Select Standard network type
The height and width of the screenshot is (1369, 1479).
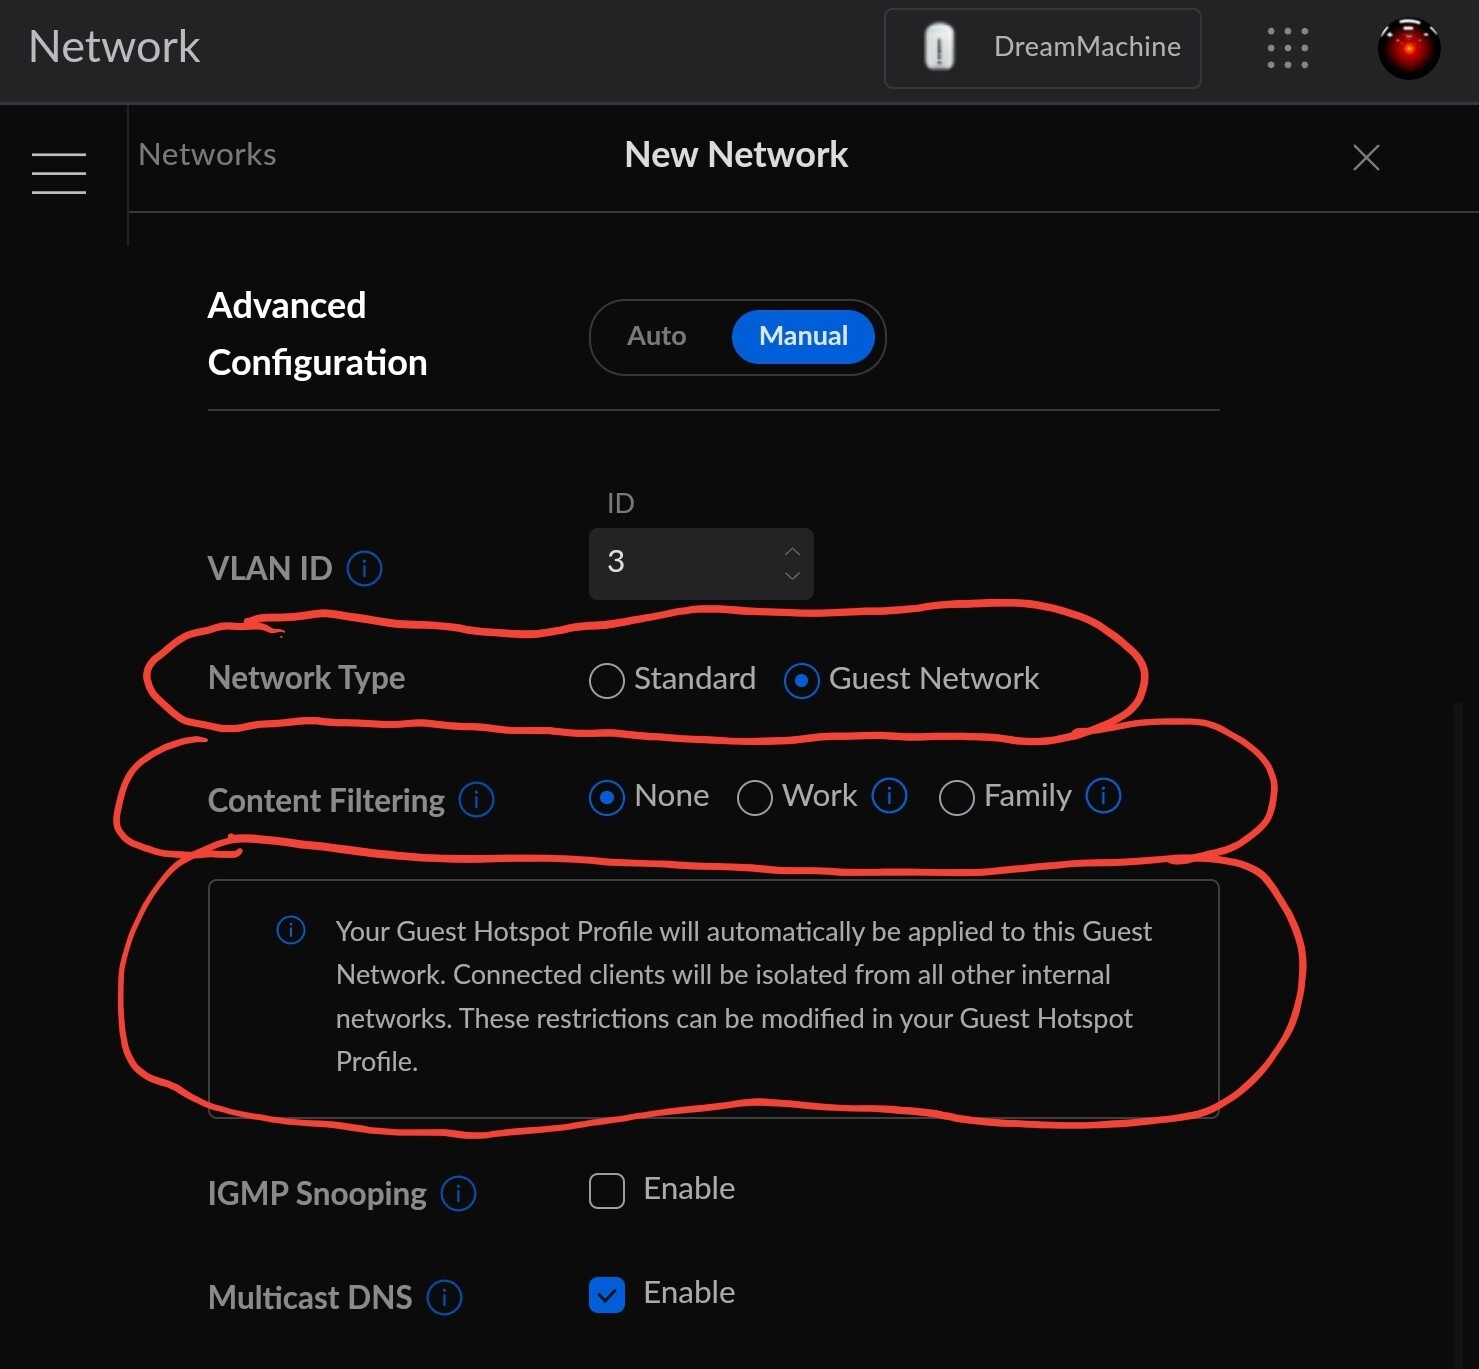[x=606, y=680]
